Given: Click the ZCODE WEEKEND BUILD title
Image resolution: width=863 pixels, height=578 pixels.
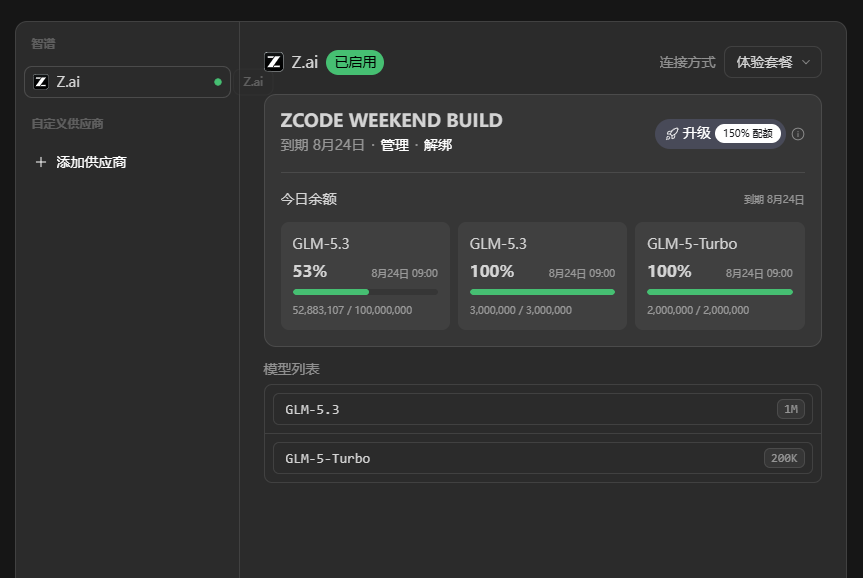Looking at the screenshot, I should [x=391, y=120].
